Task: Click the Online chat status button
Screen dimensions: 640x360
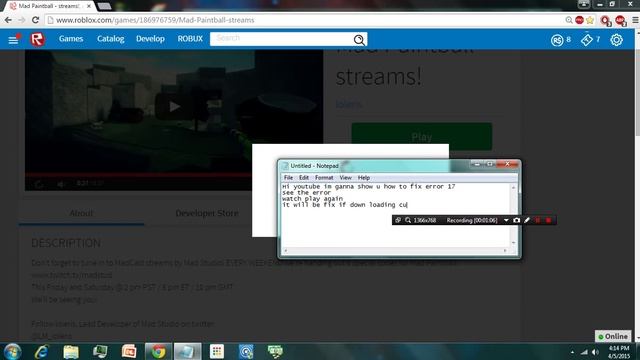Action: coord(613,336)
